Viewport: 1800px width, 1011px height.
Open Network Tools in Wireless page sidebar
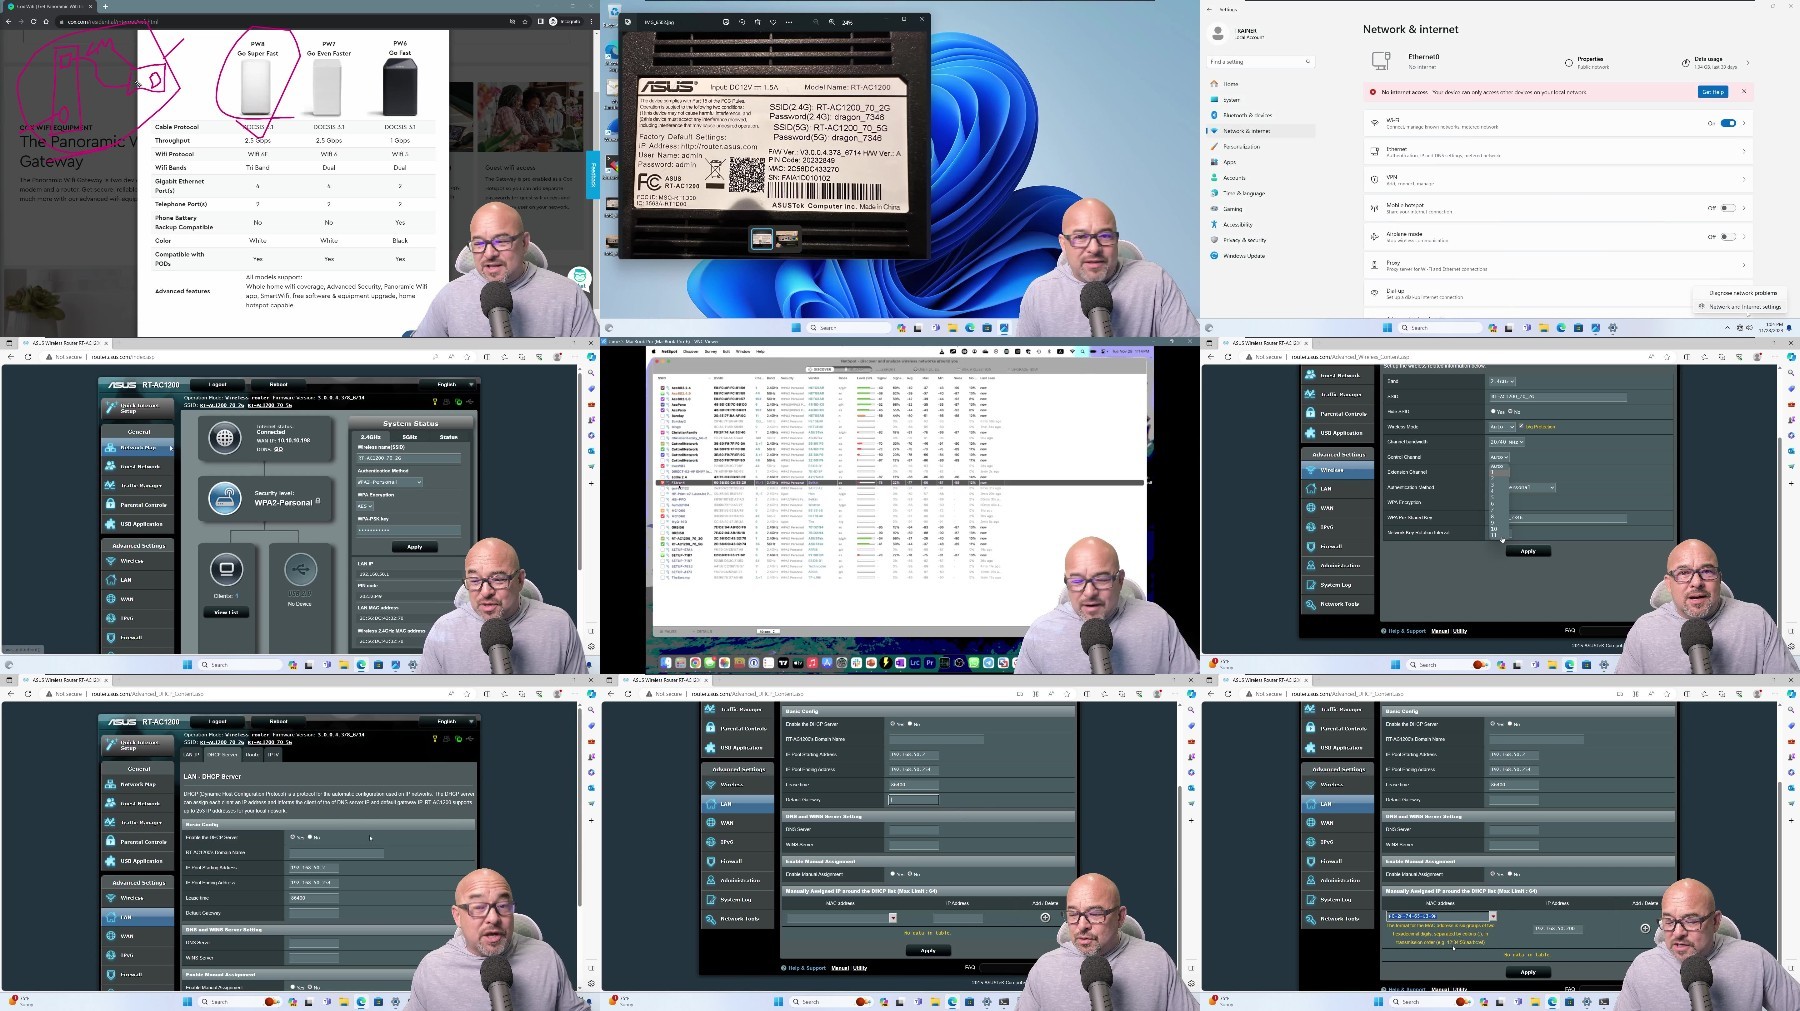1340,604
